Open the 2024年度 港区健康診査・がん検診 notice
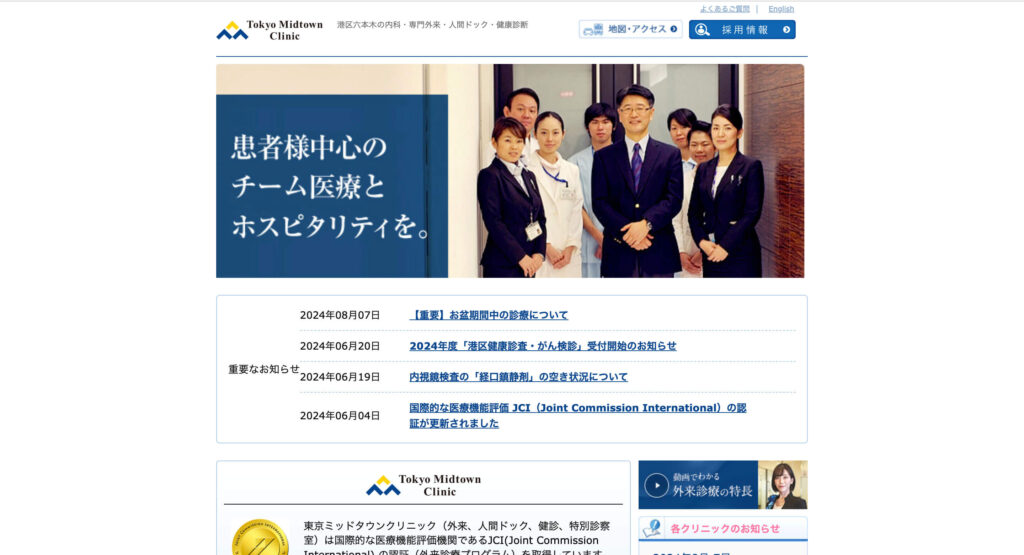The width and height of the screenshot is (1024, 555). click(x=542, y=346)
